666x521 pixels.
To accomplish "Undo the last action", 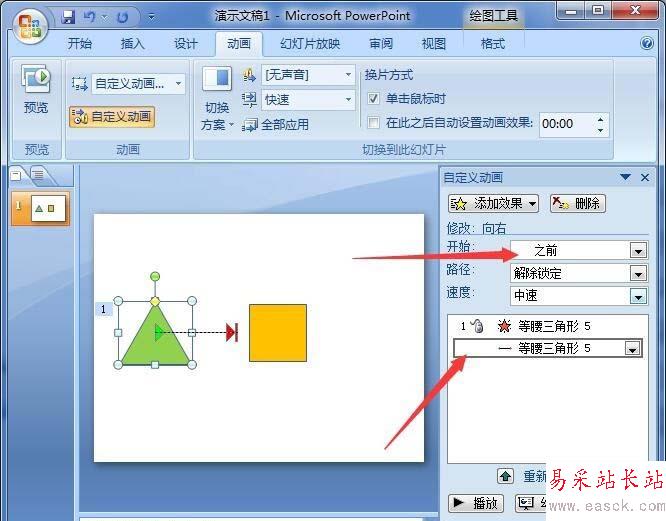I will [90, 17].
